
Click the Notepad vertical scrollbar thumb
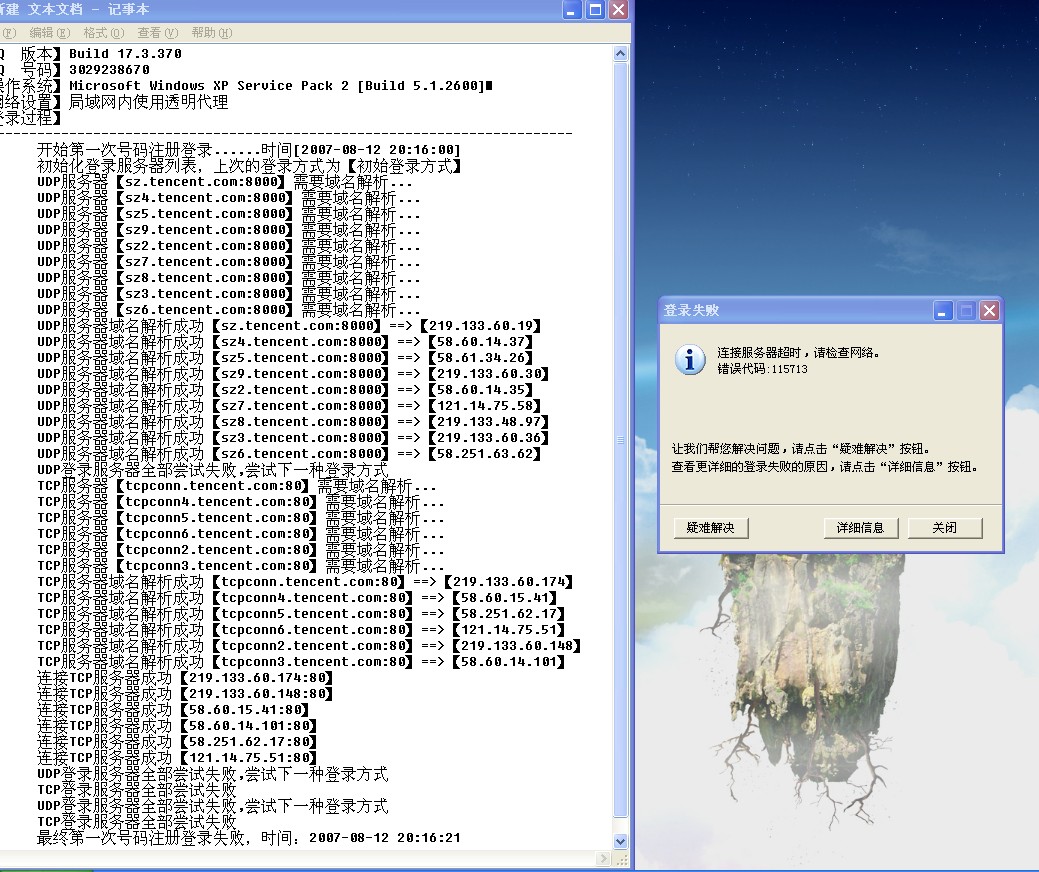click(620, 439)
